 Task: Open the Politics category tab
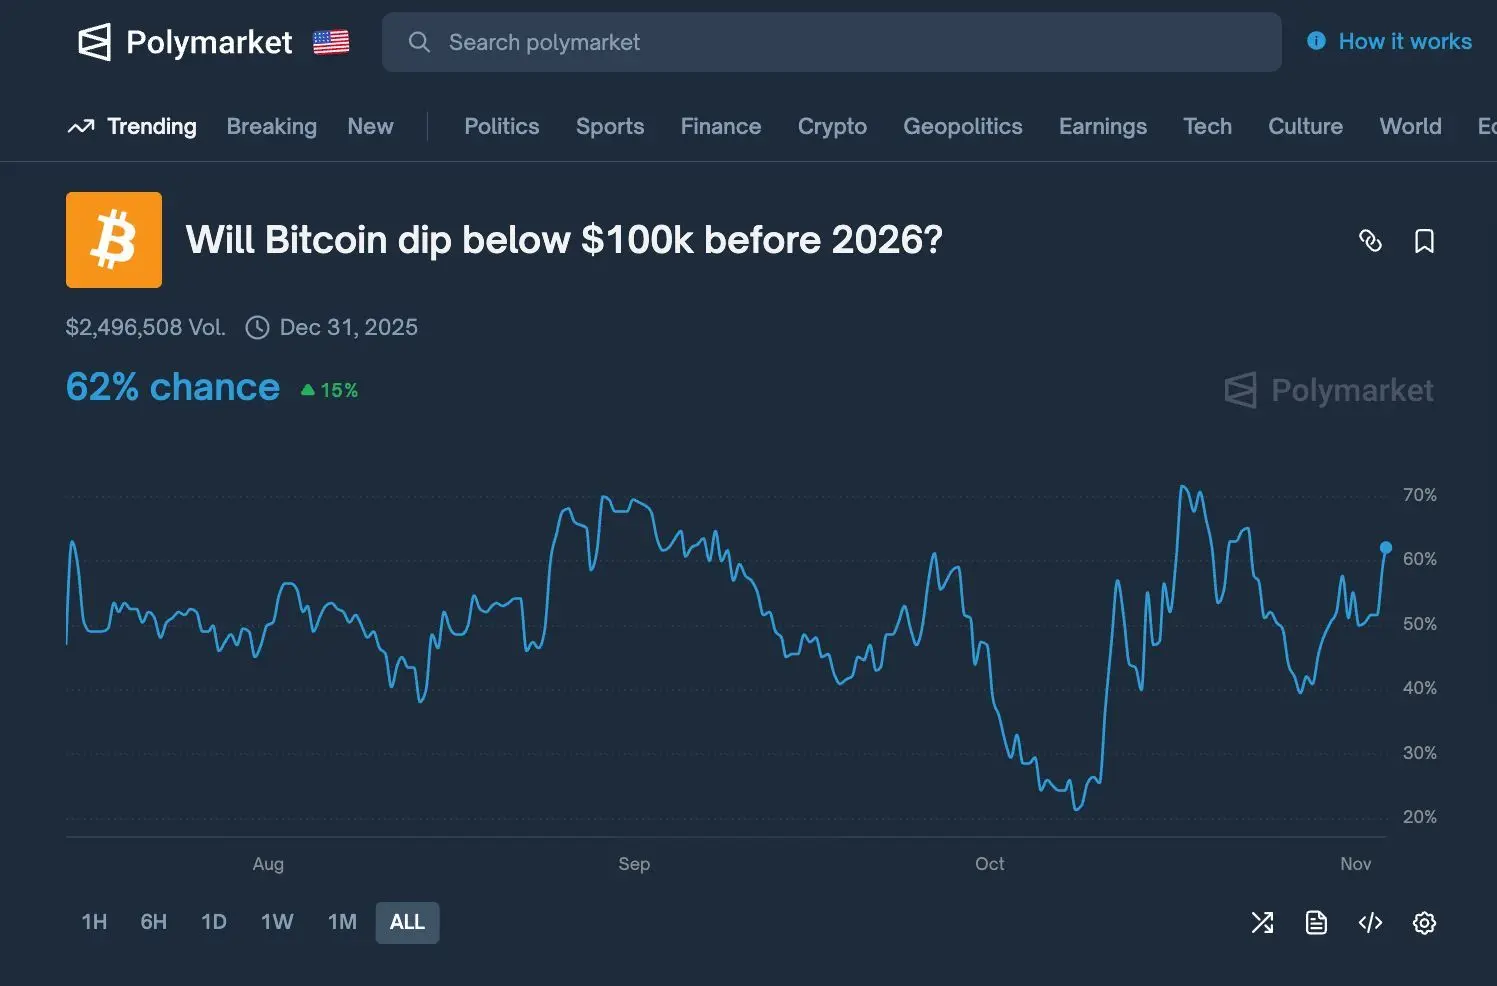(501, 127)
